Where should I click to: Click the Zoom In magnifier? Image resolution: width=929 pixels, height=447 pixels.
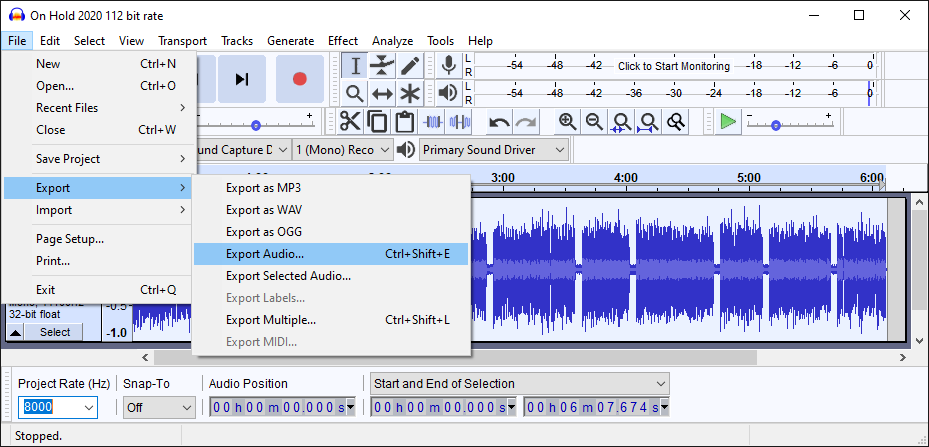(x=567, y=122)
